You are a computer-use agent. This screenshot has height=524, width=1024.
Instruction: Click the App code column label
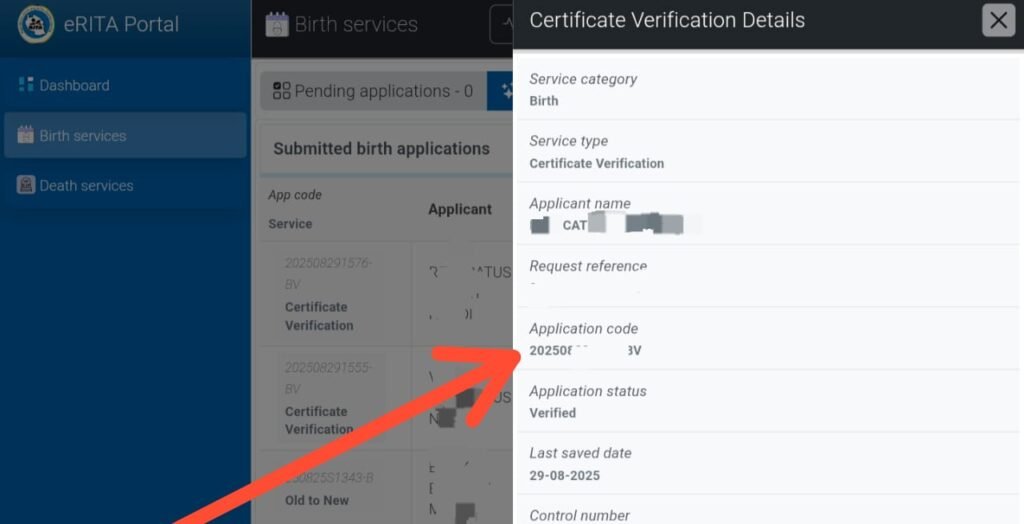click(295, 195)
